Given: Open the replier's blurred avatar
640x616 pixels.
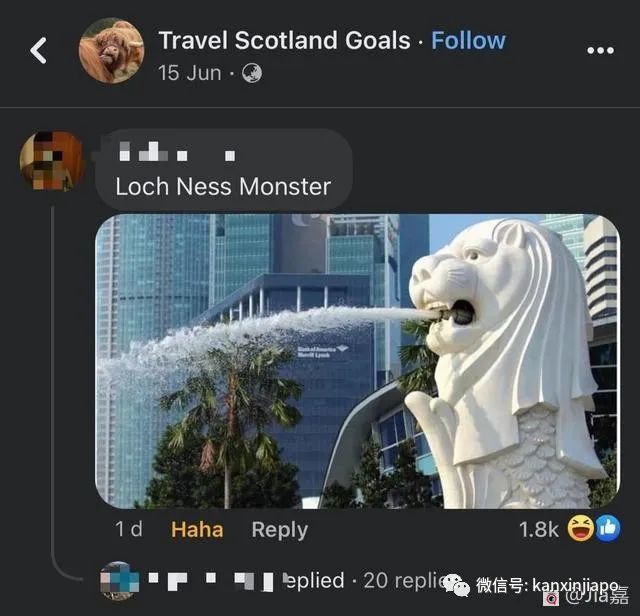Looking at the screenshot, I should point(119,580).
